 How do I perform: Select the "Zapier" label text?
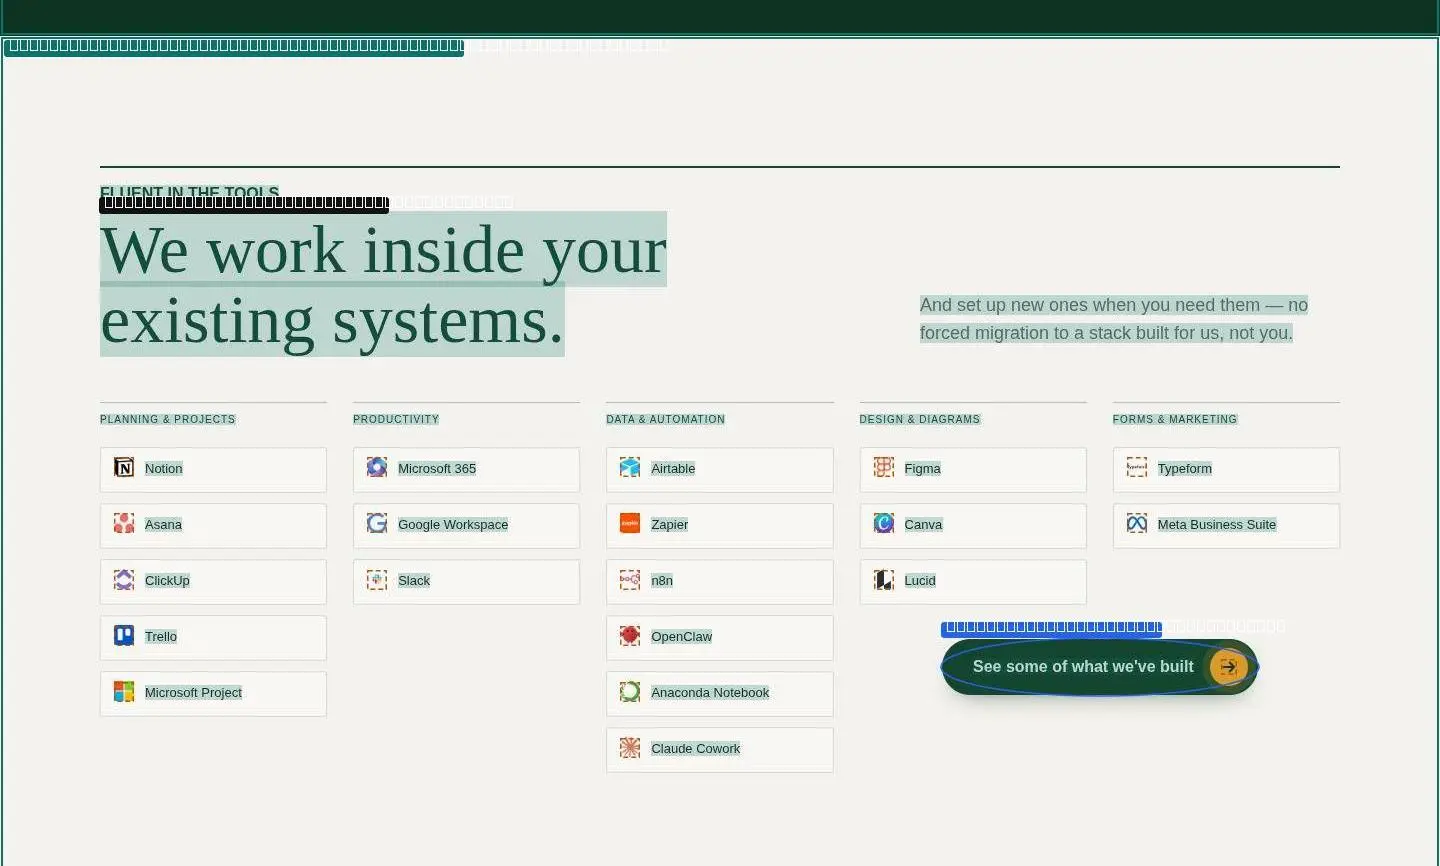click(670, 524)
